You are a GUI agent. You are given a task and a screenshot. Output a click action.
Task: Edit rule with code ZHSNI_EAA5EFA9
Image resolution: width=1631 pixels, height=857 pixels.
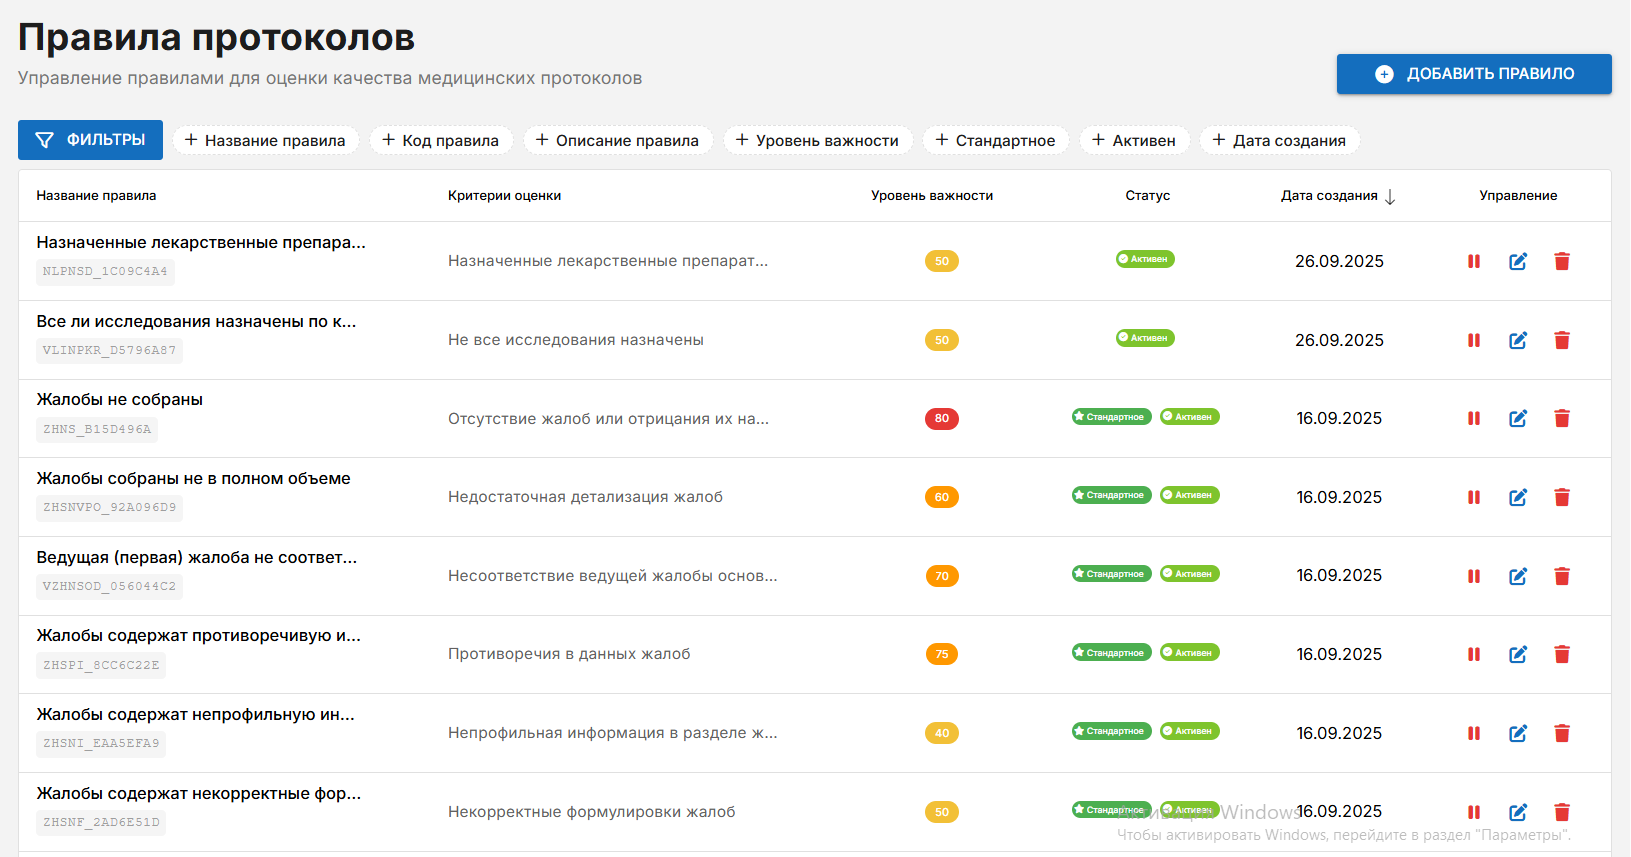coord(1517,733)
